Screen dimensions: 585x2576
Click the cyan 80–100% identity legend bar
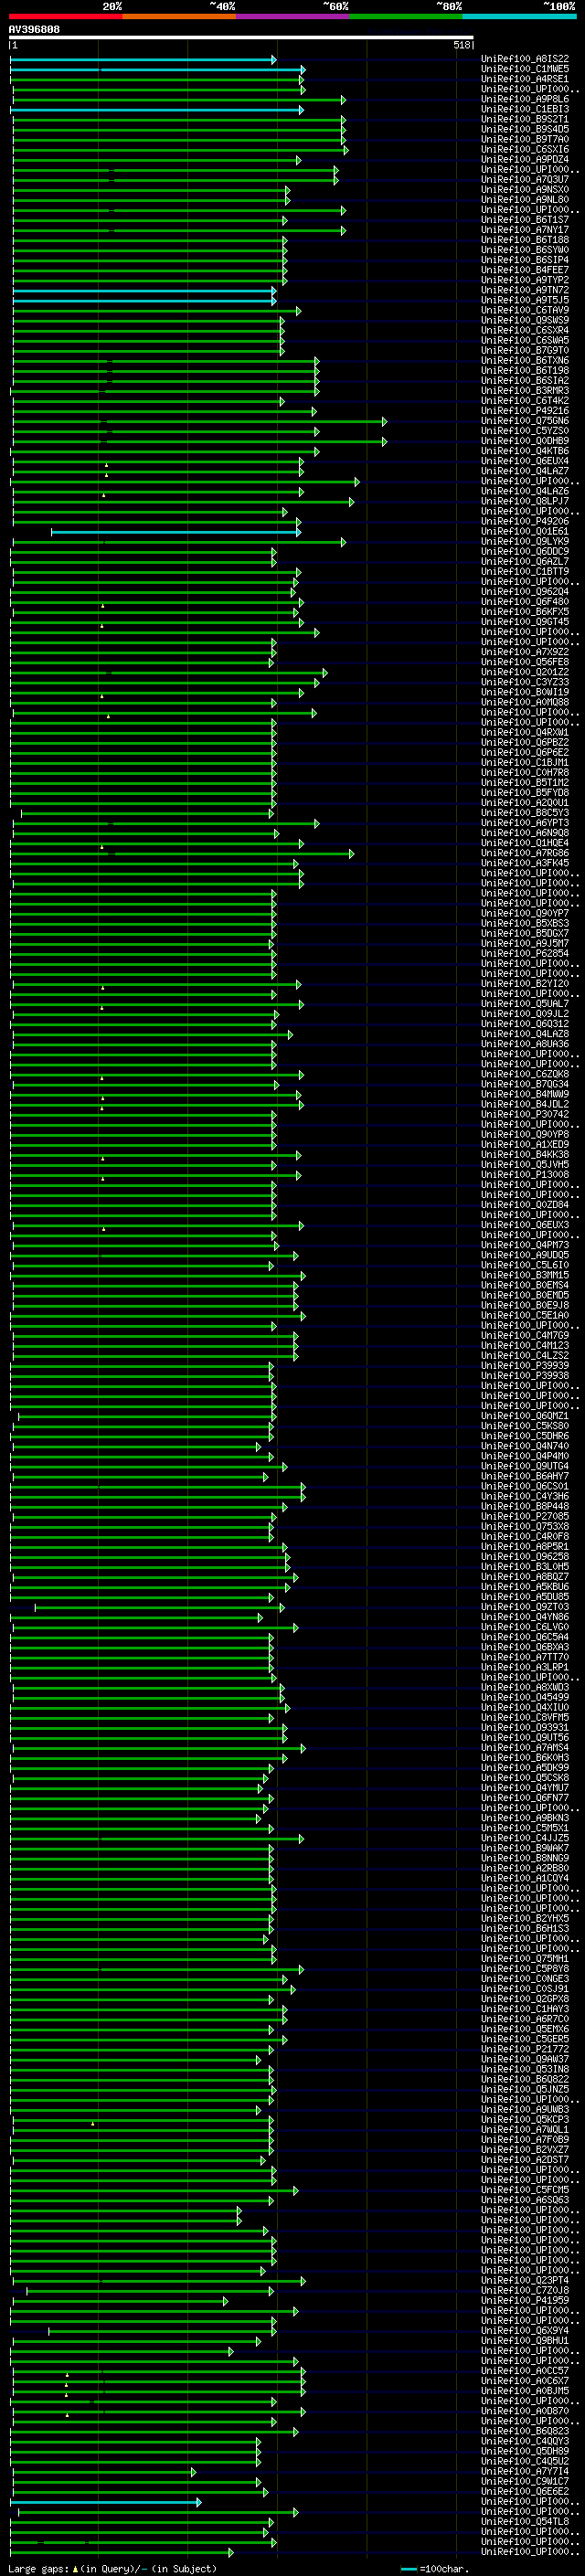[519, 16]
